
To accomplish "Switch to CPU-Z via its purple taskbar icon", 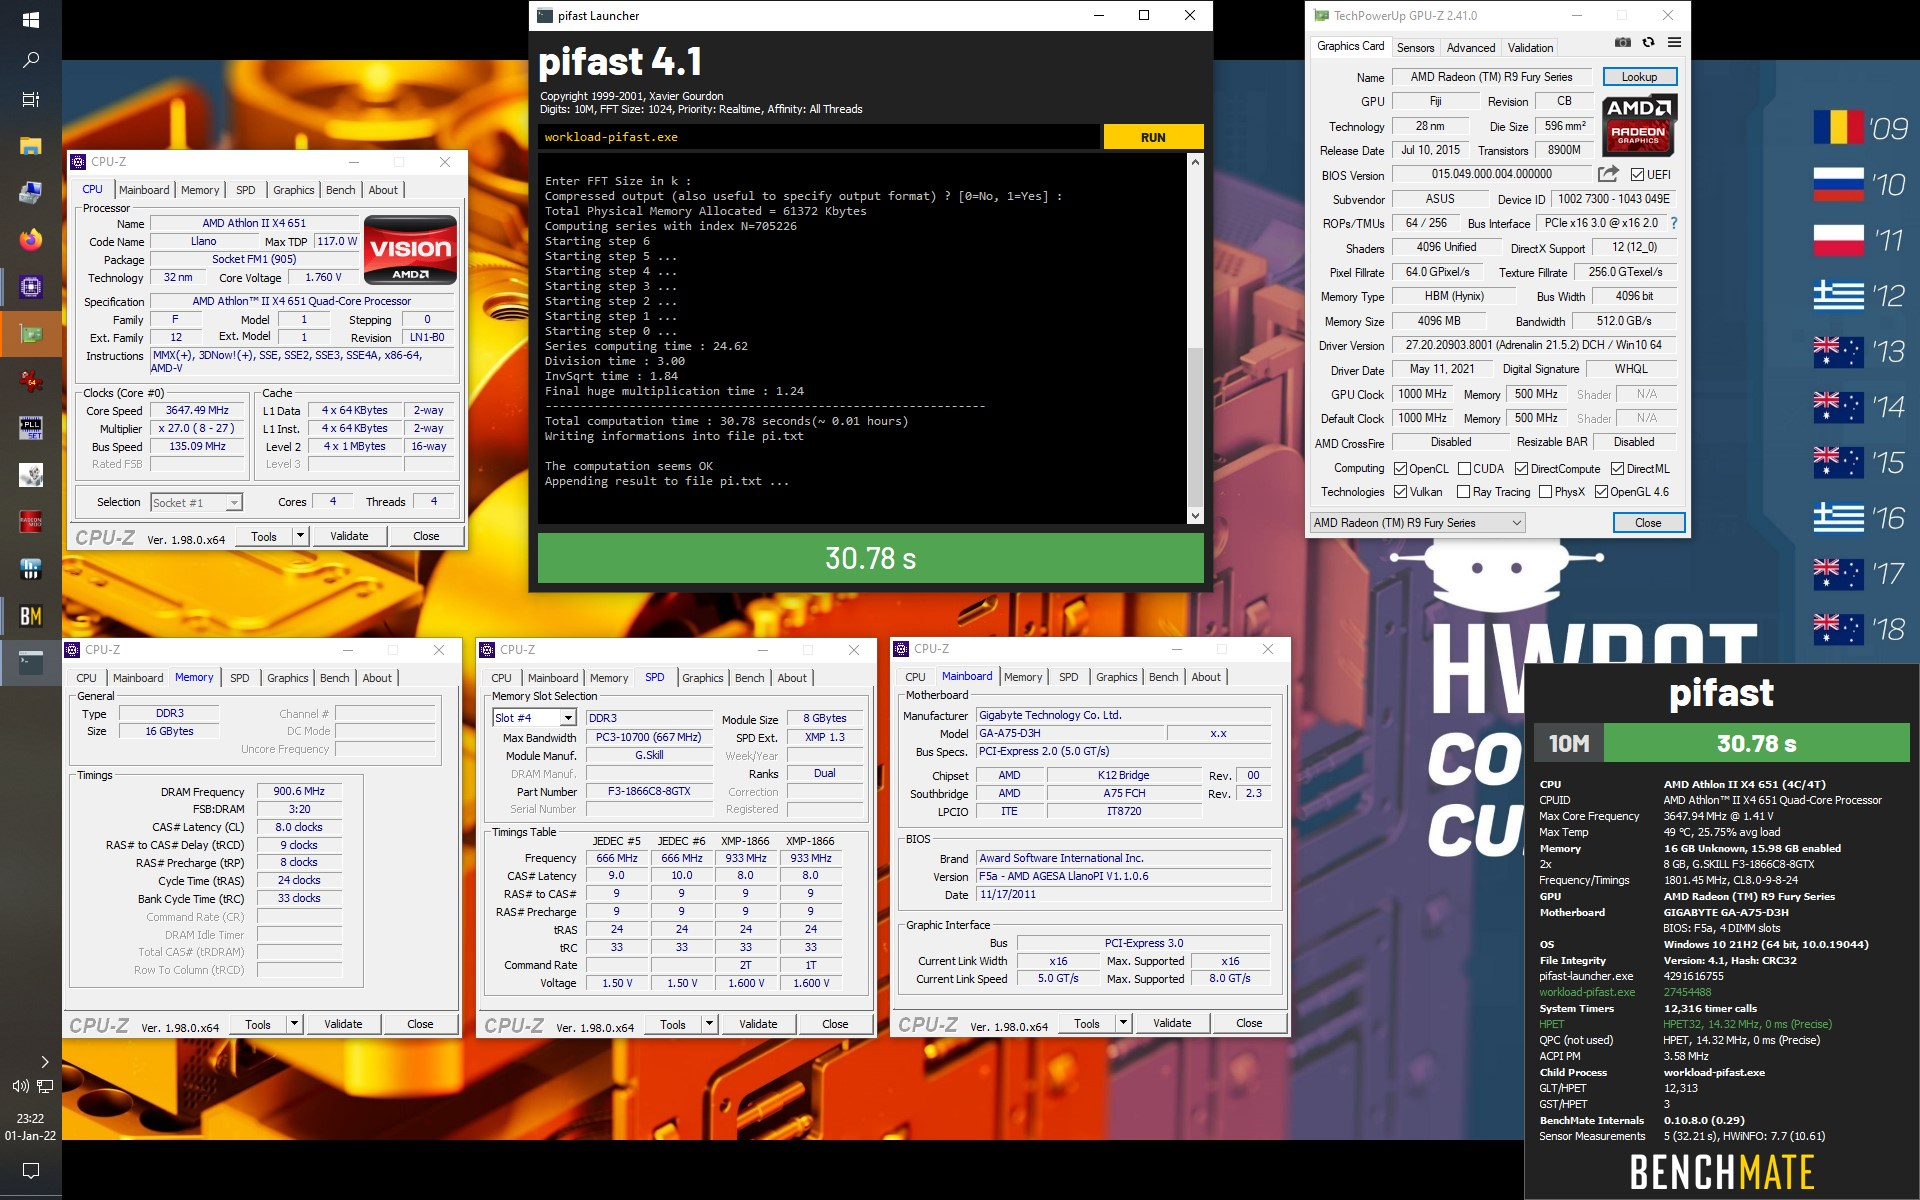I will click(30, 287).
